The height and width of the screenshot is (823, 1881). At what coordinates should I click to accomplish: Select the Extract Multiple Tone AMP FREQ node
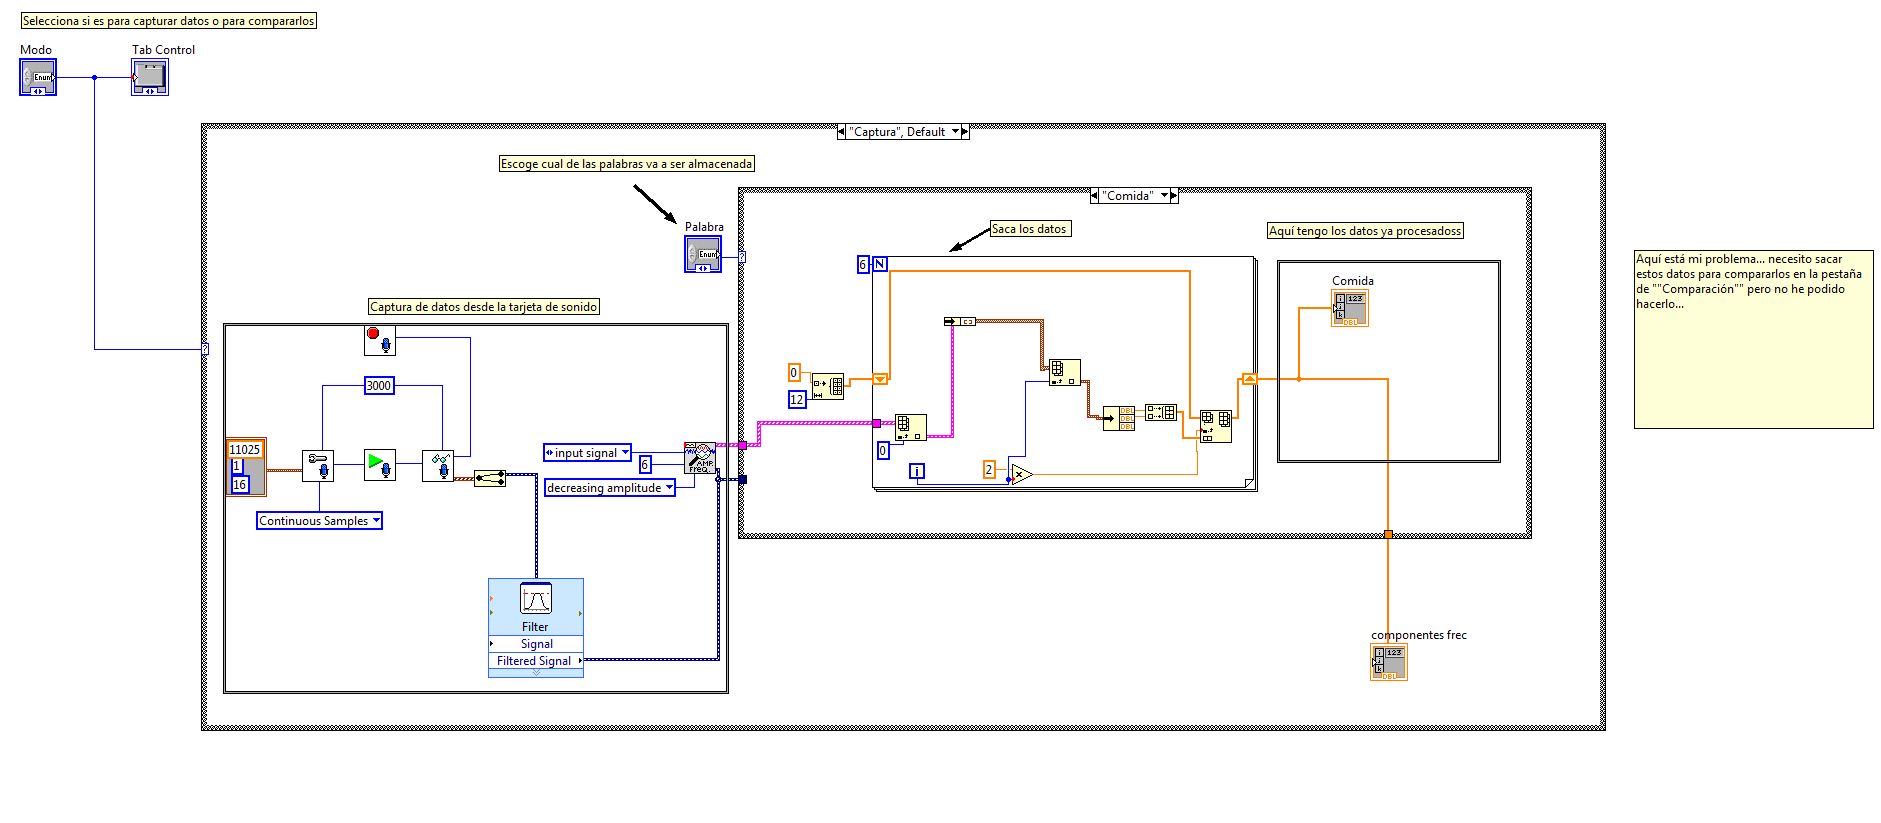700,457
